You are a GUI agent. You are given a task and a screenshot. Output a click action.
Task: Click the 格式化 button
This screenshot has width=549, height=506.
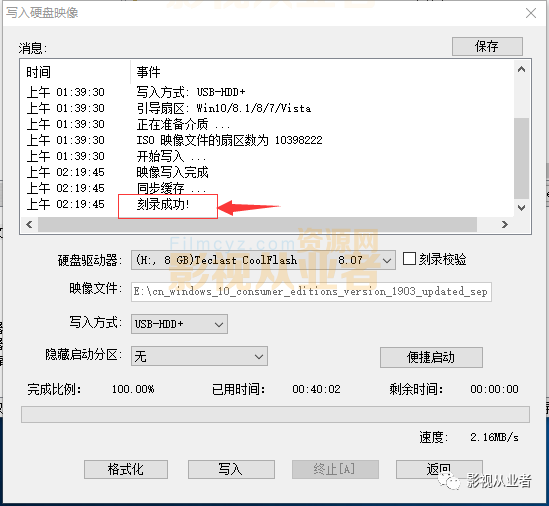click(126, 469)
